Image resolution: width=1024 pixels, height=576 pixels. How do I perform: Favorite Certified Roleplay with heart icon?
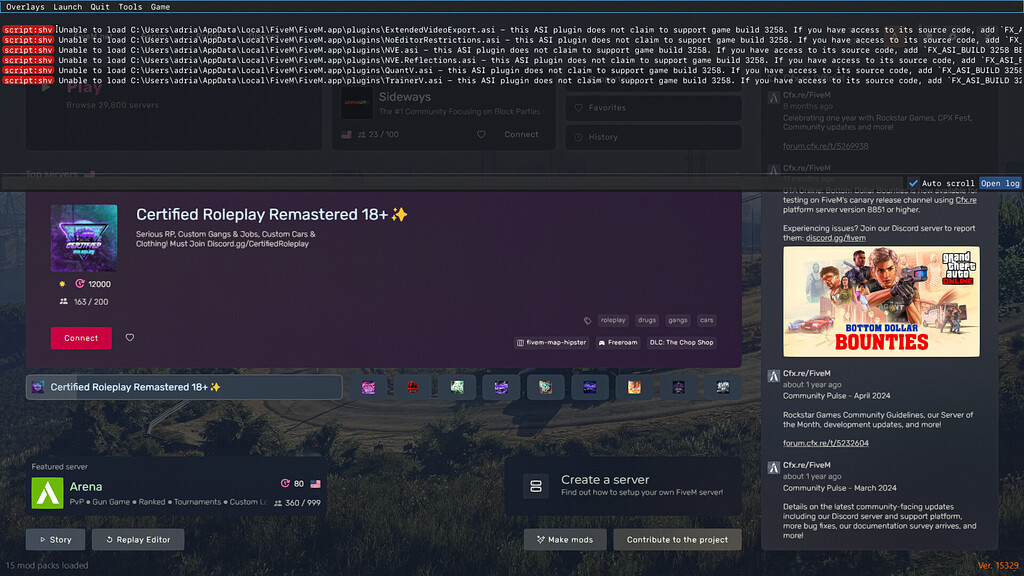pos(130,338)
